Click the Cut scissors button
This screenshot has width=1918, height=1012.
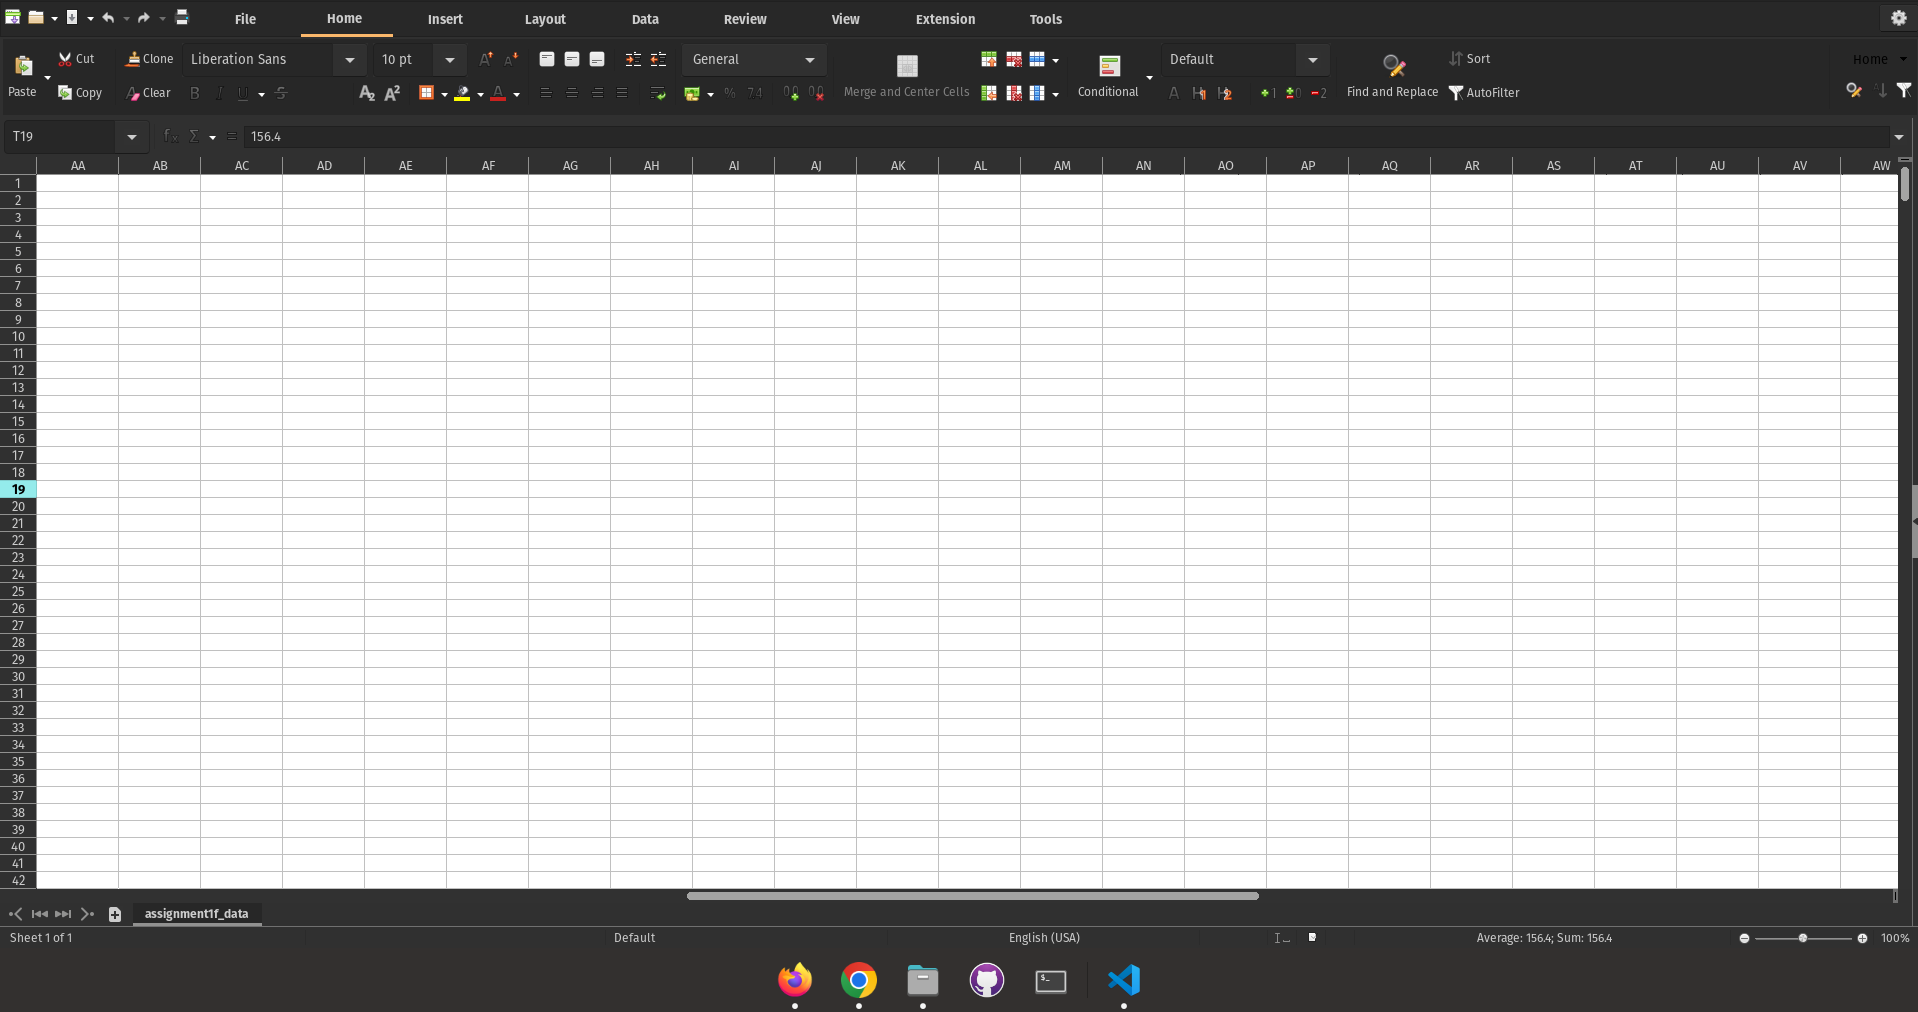tap(76, 59)
